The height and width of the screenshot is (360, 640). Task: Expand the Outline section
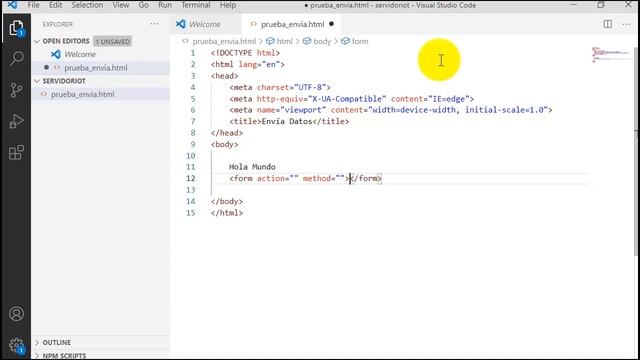pyautogui.click(x=37, y=342)
